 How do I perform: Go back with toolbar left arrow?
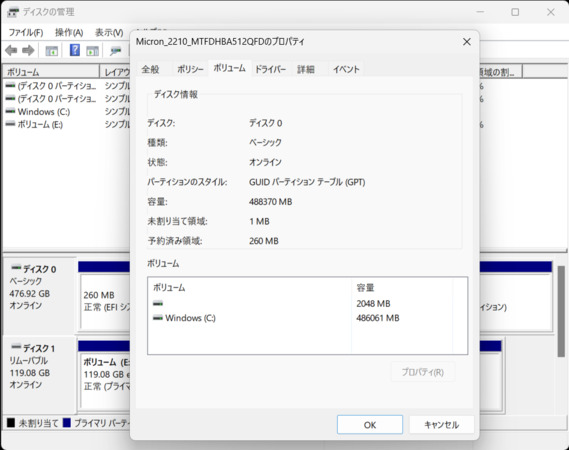(x=11, y=50)
